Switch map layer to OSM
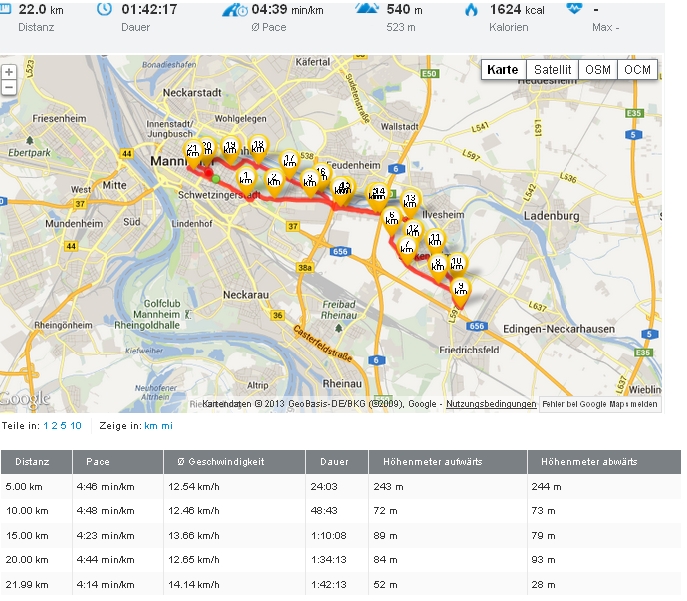 [x=598, y=70]
